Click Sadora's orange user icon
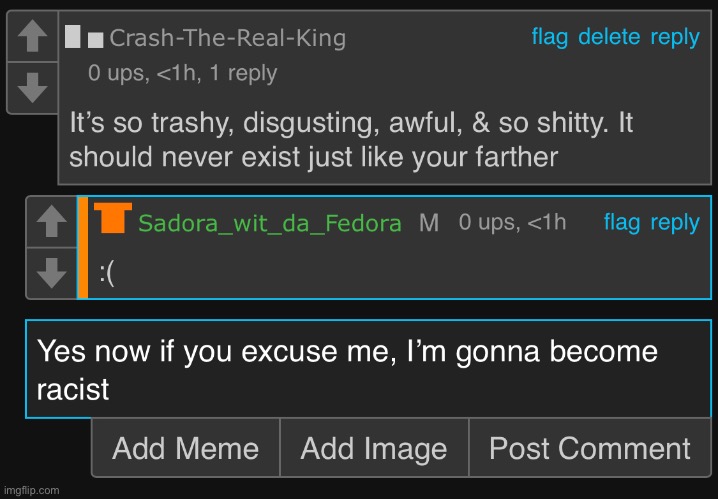 point(113,219)
